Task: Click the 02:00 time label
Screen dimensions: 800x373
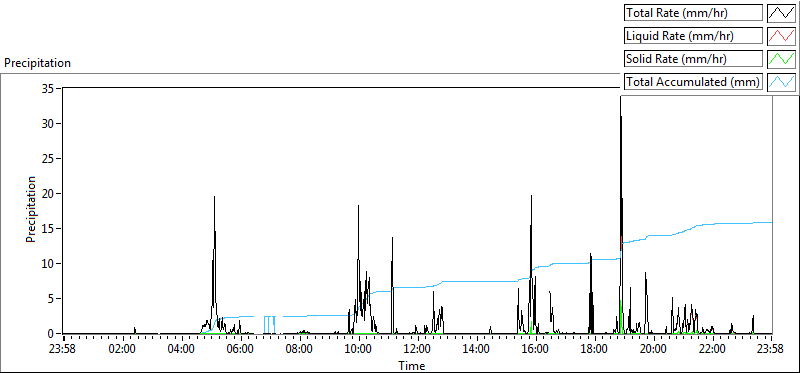Action: (x=123, y=350)
